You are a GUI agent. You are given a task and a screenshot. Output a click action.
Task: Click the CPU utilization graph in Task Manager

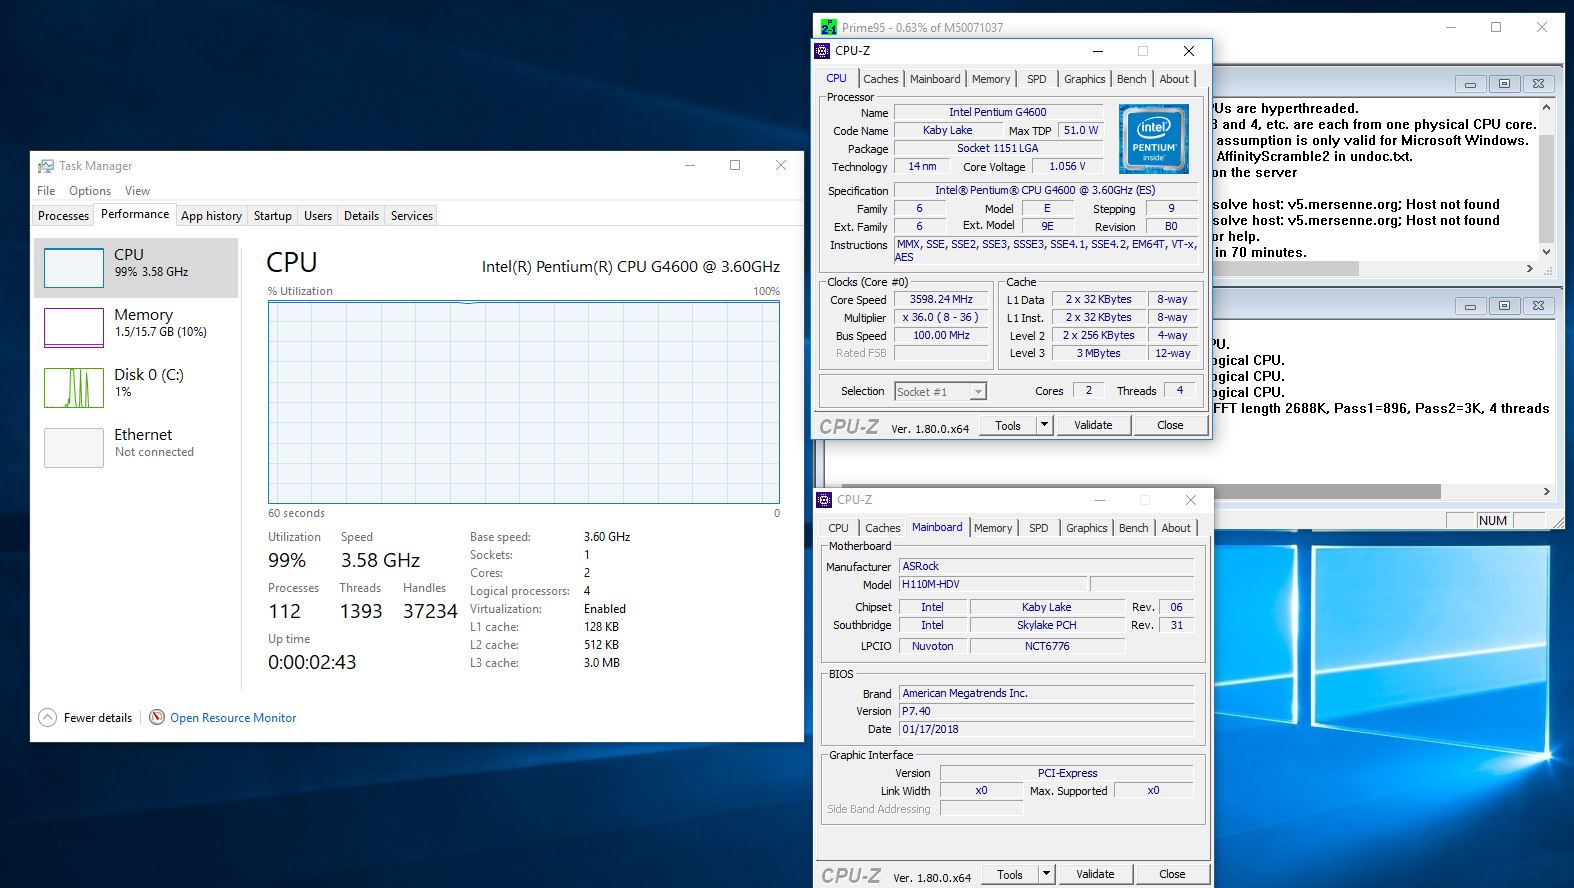[x=523, y=402]
